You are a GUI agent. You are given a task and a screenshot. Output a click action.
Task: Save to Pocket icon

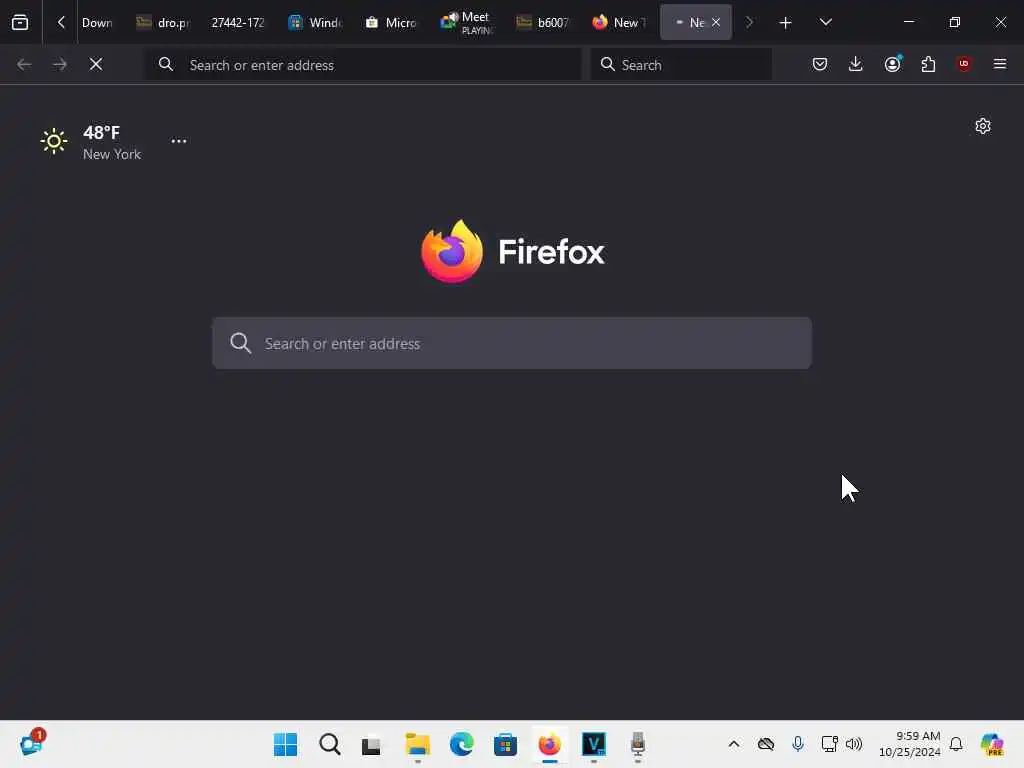(x=820, y=64)
